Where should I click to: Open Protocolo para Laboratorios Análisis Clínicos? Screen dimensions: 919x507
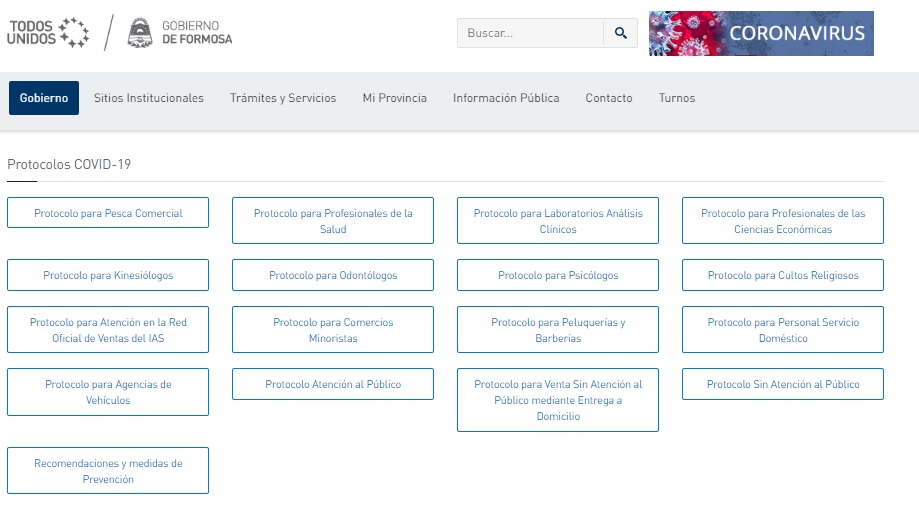tap(558, 220)
